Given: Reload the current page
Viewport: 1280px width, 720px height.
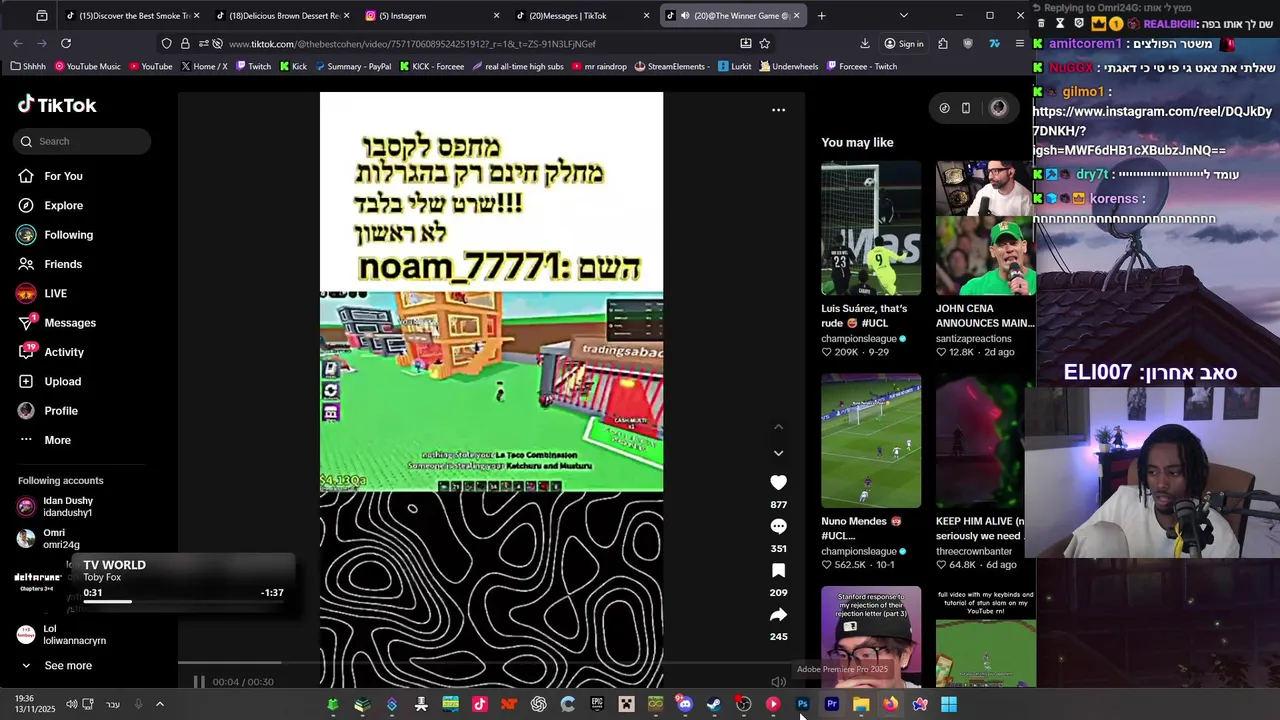Looking at the screenshot, I should click(x=66, y=44).
